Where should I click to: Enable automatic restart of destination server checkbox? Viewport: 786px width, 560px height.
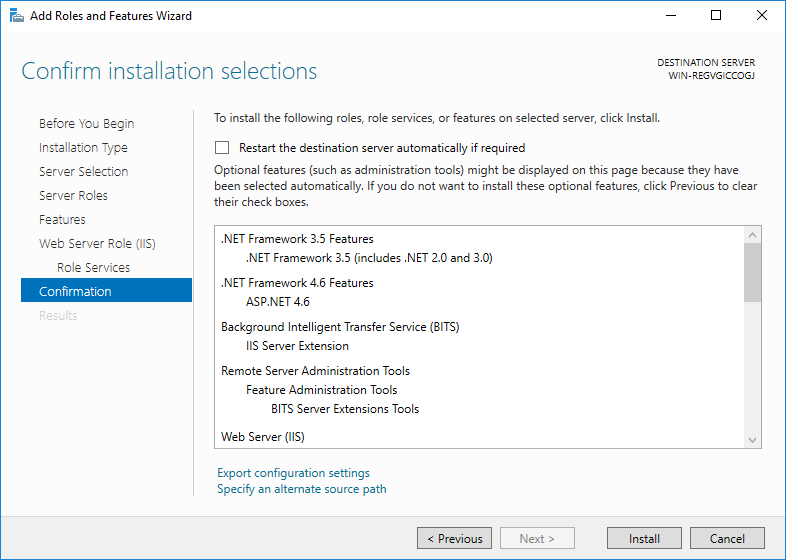[222, 148]
